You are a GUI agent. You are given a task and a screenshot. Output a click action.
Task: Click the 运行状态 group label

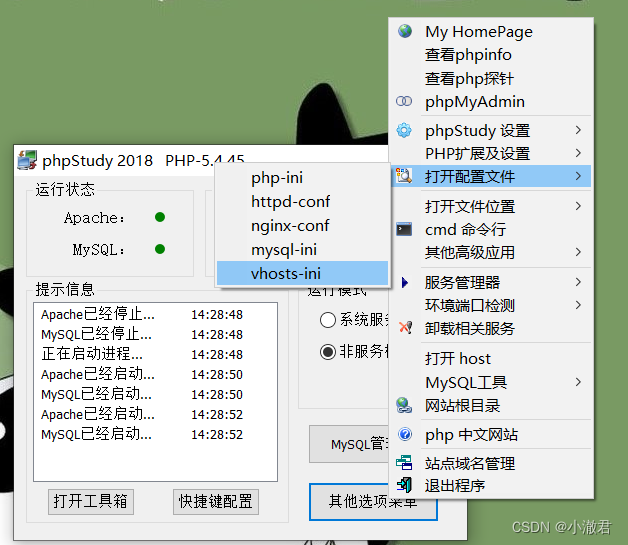[65, 189]
